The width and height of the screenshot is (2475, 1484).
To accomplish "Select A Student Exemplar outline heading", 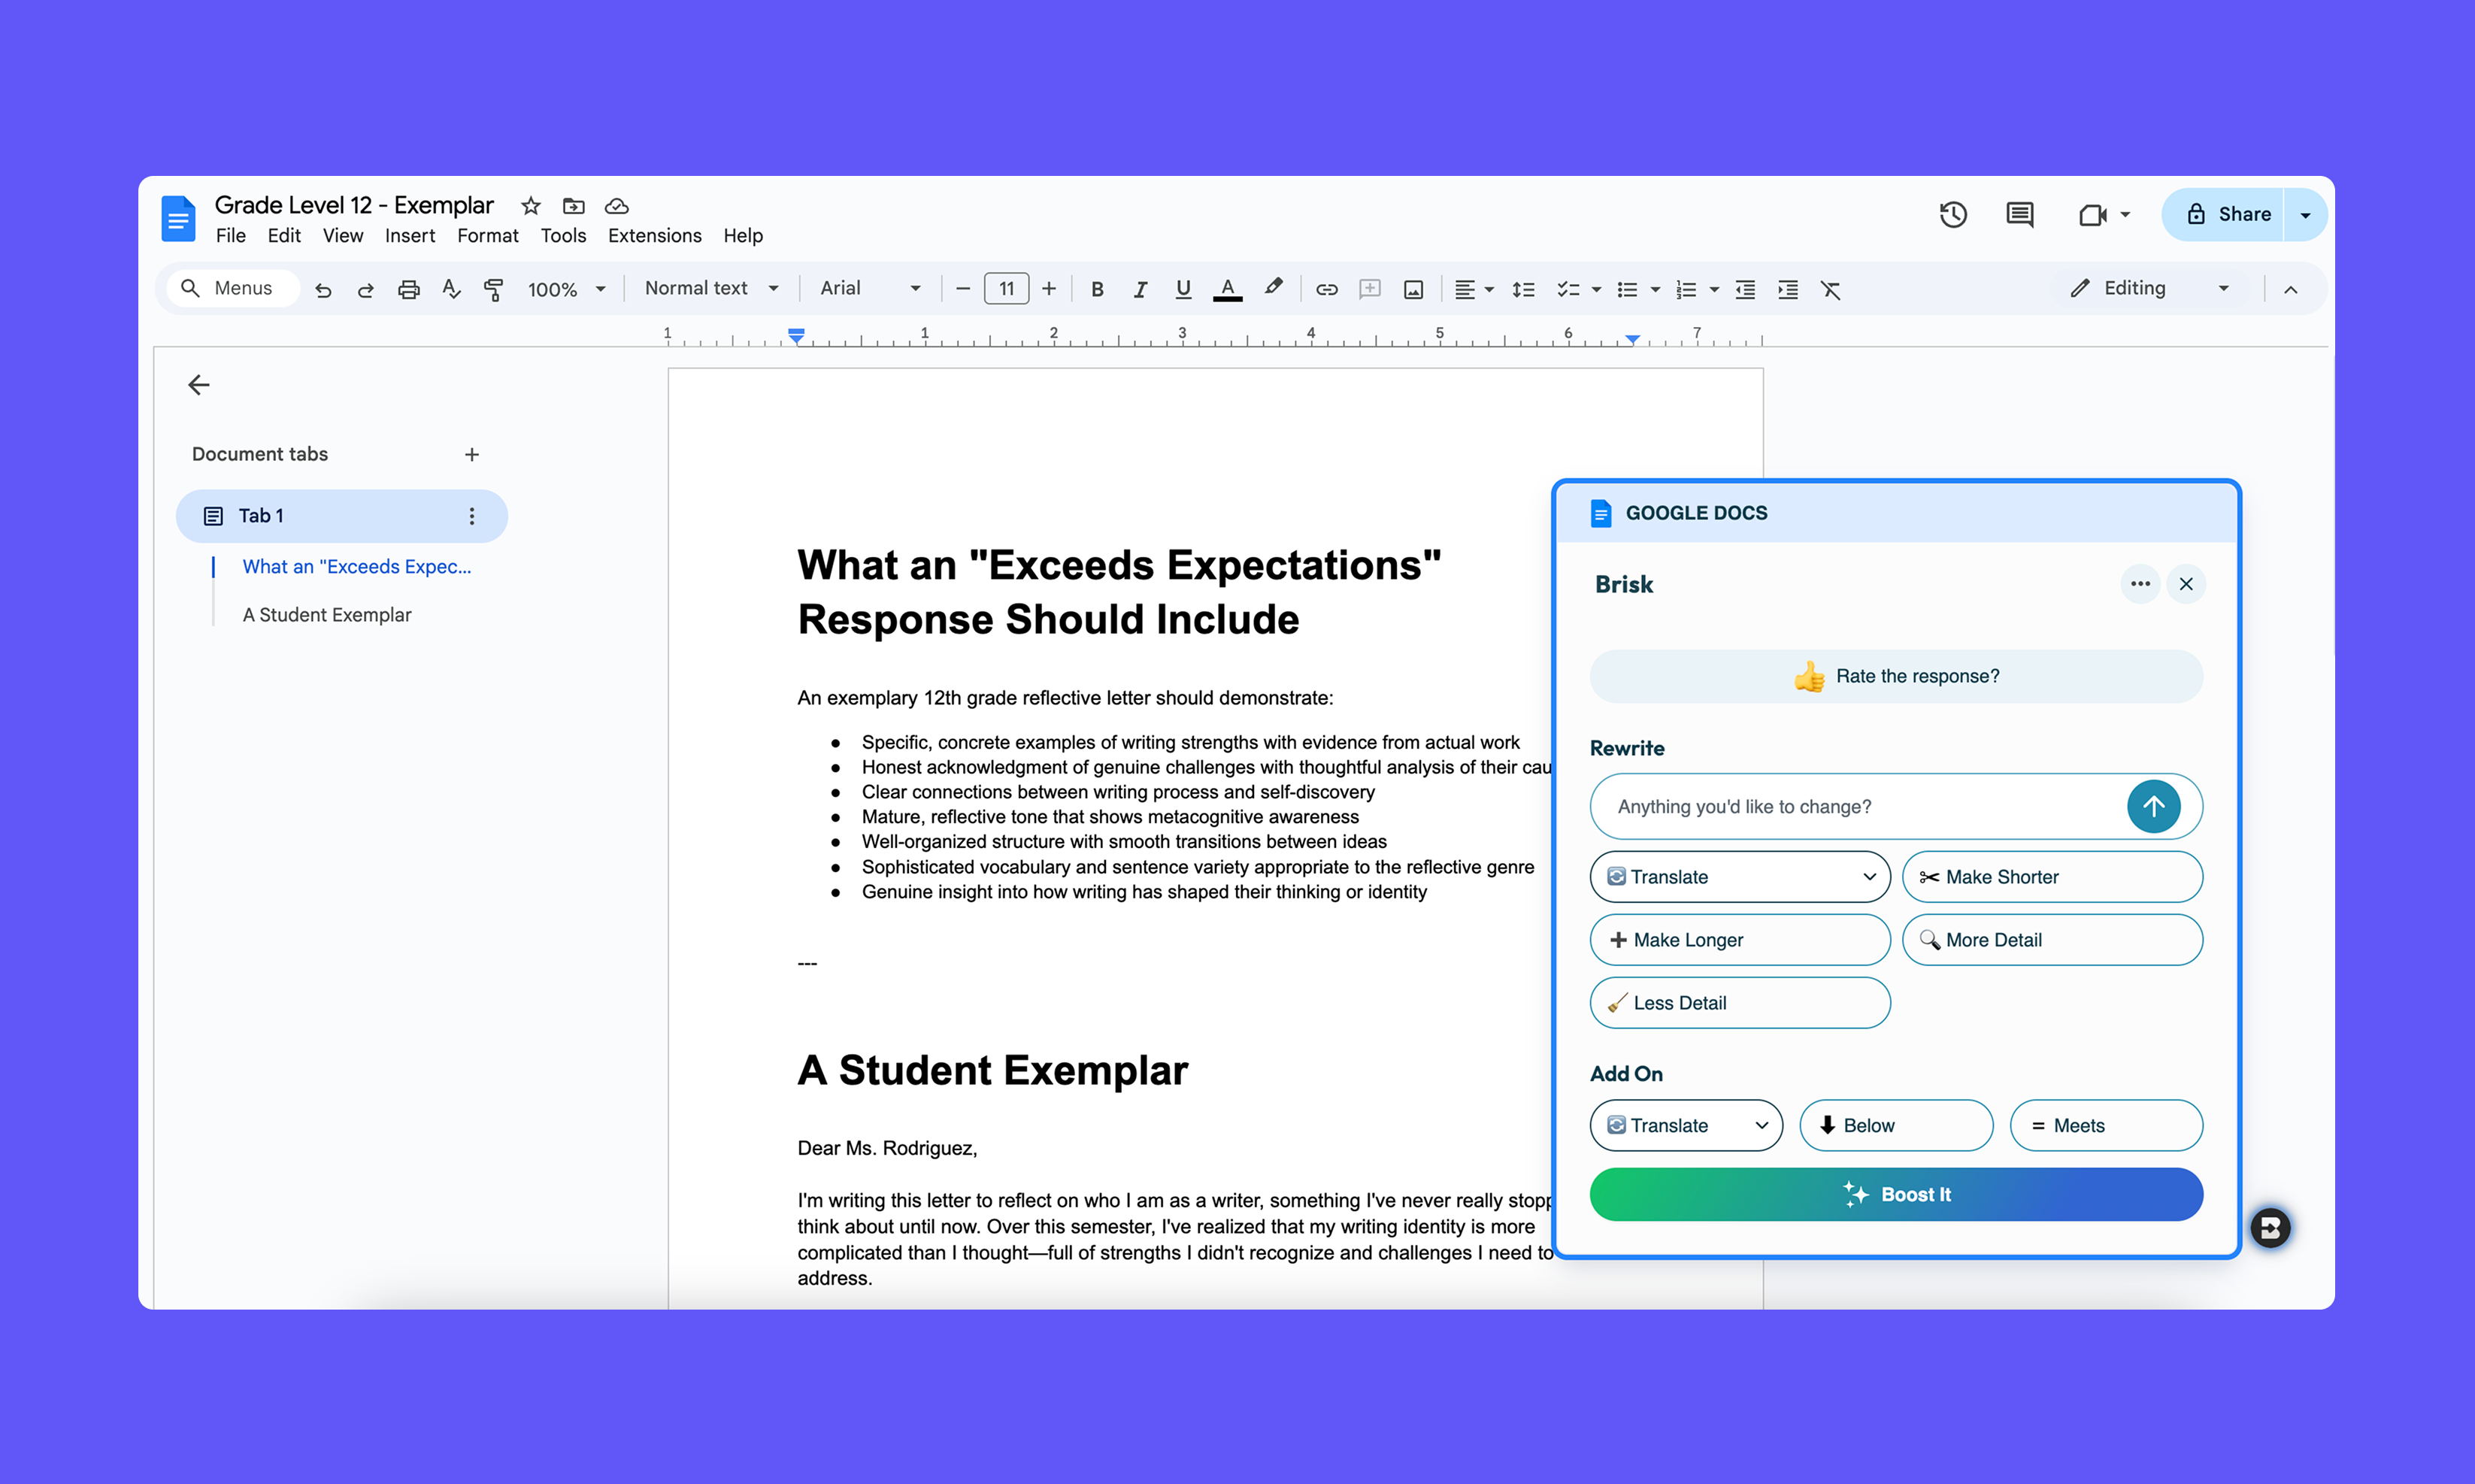I will click(x=327, y=614).
